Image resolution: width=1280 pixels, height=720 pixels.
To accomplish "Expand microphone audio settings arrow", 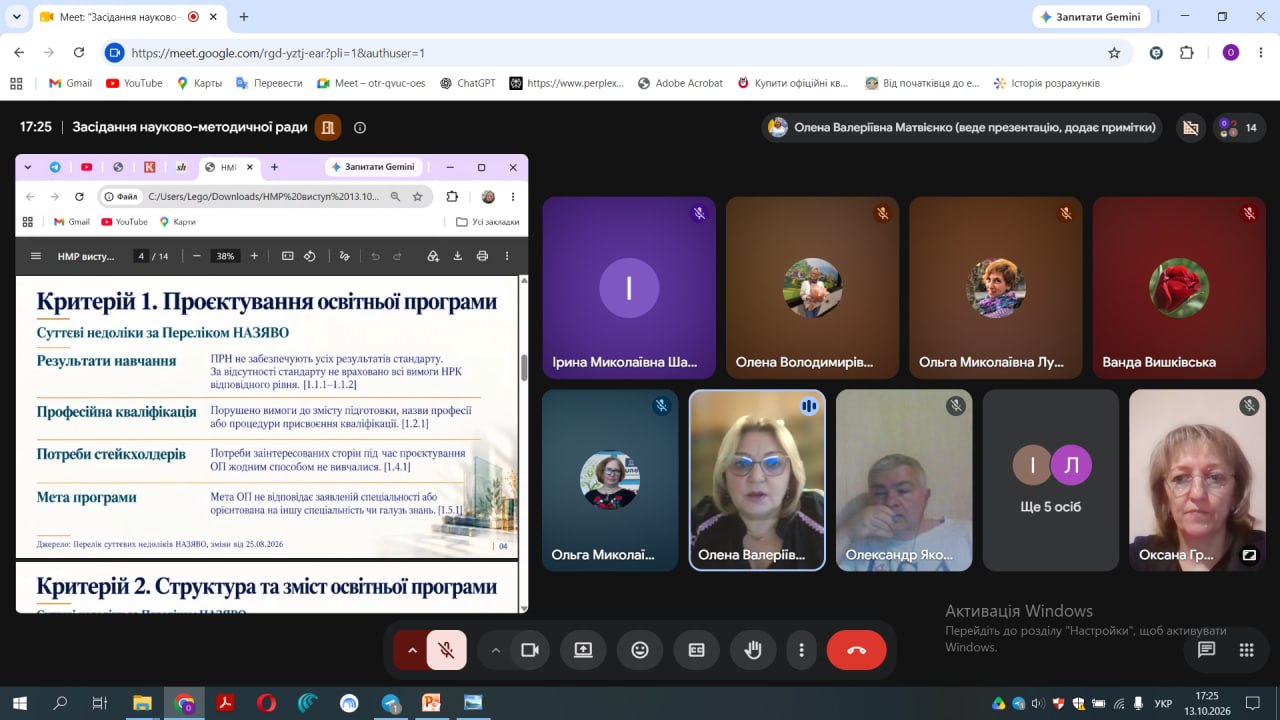I will click(411, 650).
